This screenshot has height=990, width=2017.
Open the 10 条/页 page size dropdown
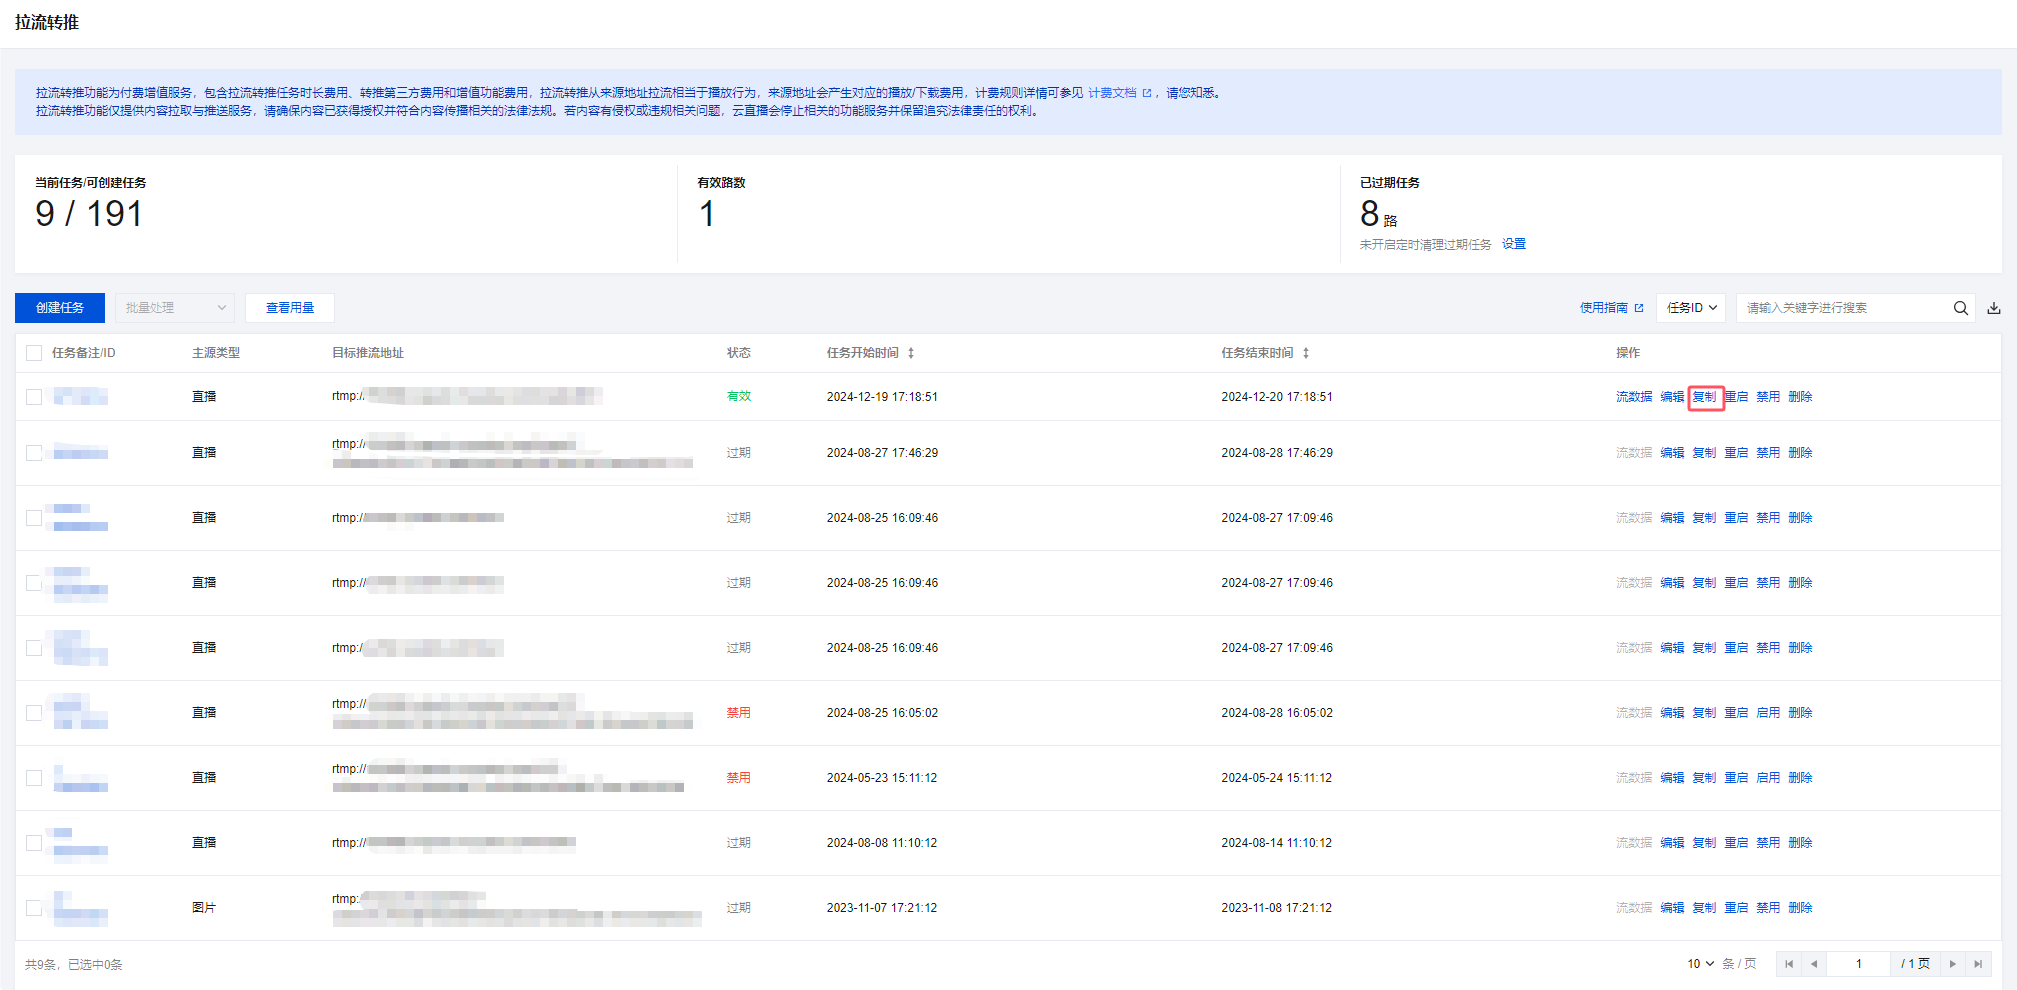(1700, 964)
